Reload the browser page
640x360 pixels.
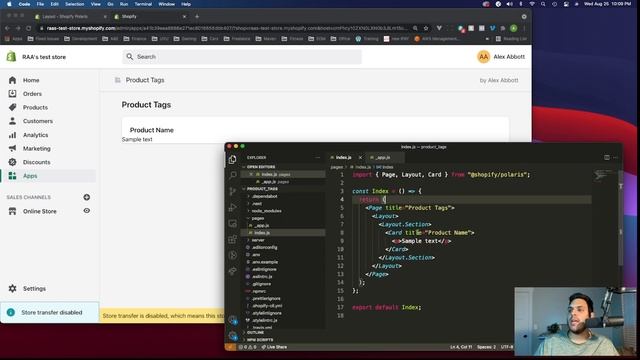pos(28,28)
